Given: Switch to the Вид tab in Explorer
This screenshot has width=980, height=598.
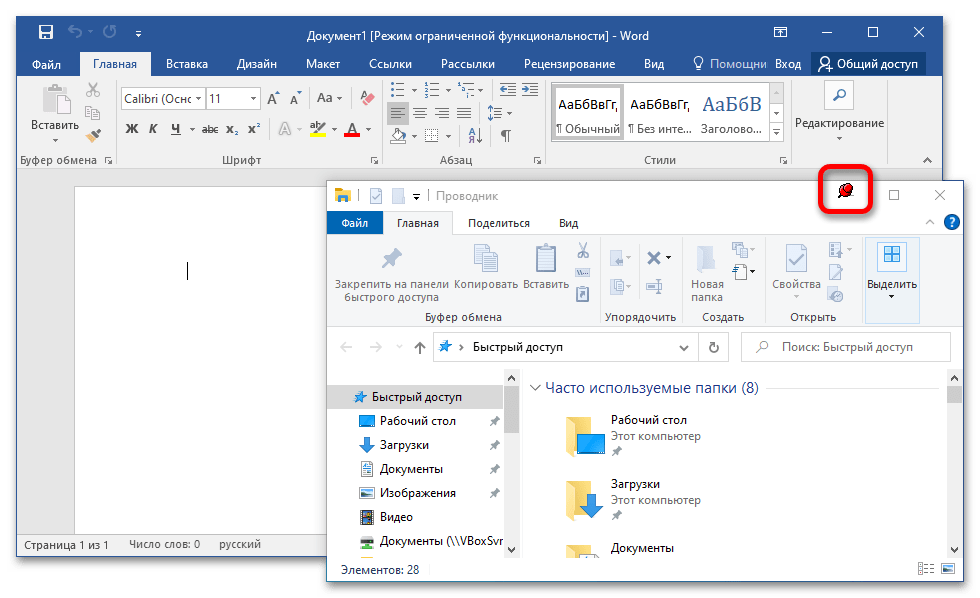Looking at the screenshot, I should coord(568,223).
